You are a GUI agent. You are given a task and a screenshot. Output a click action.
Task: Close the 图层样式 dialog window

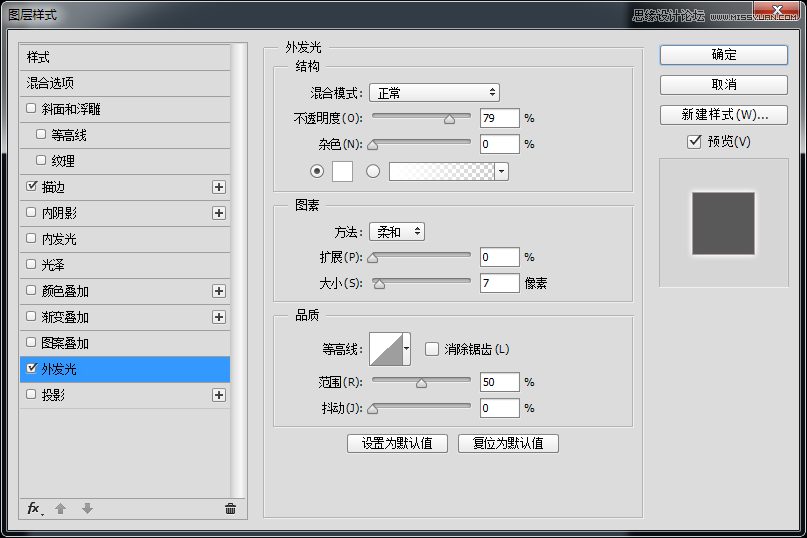[777, 10]
